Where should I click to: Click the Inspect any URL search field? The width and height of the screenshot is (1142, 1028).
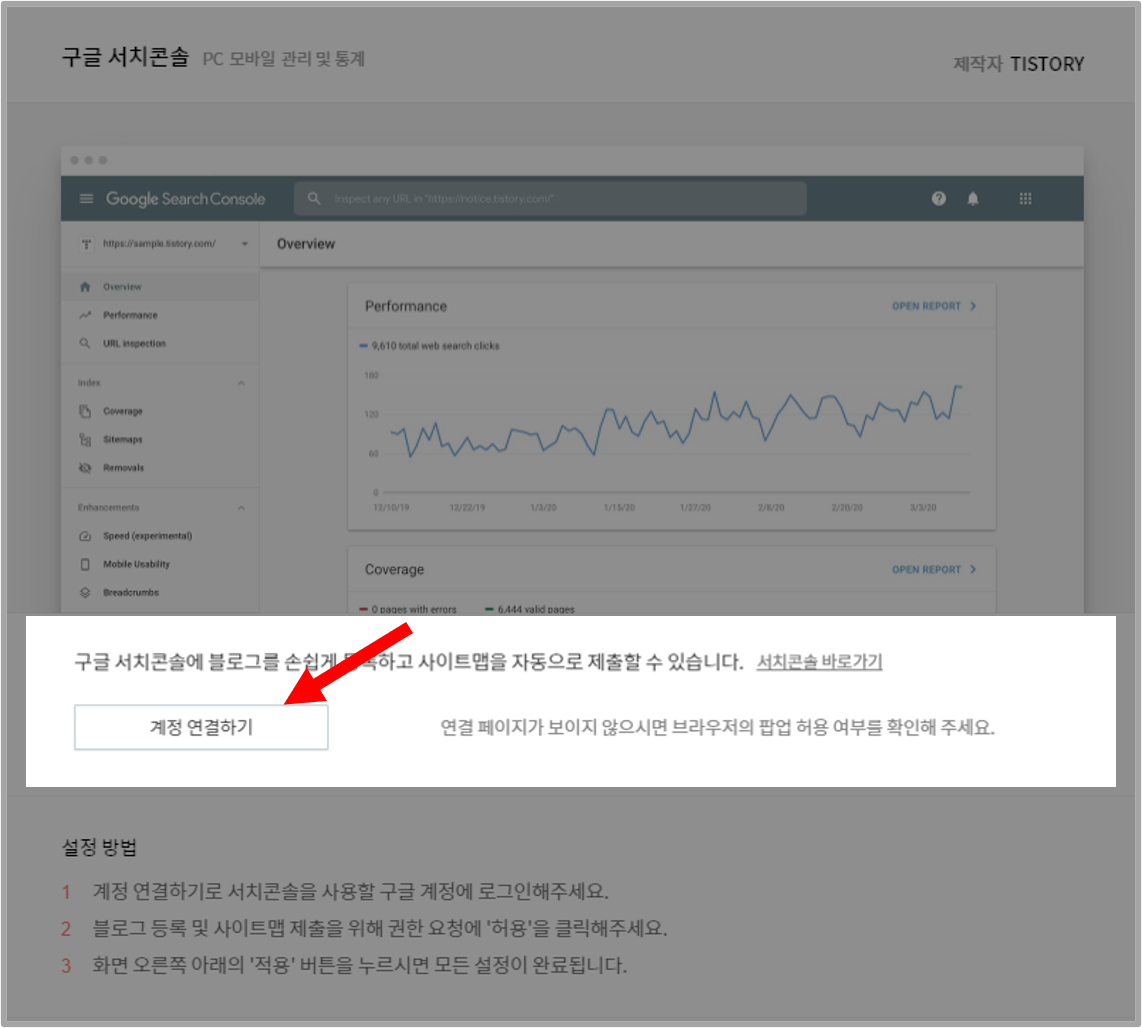click(550, 198)
